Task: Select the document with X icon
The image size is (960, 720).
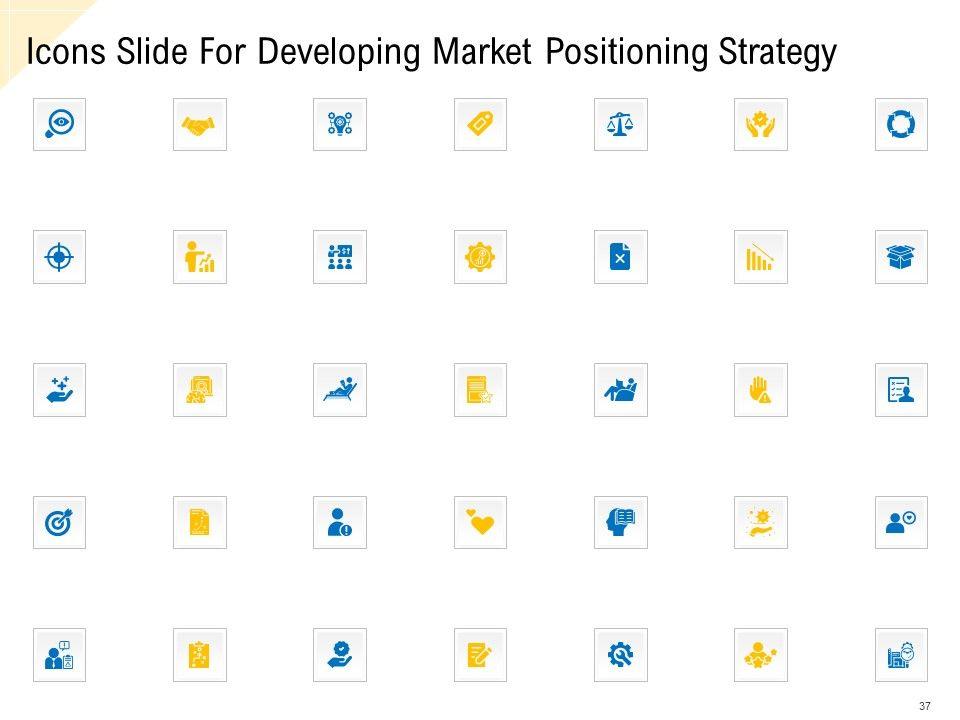Action: (621, 257)
